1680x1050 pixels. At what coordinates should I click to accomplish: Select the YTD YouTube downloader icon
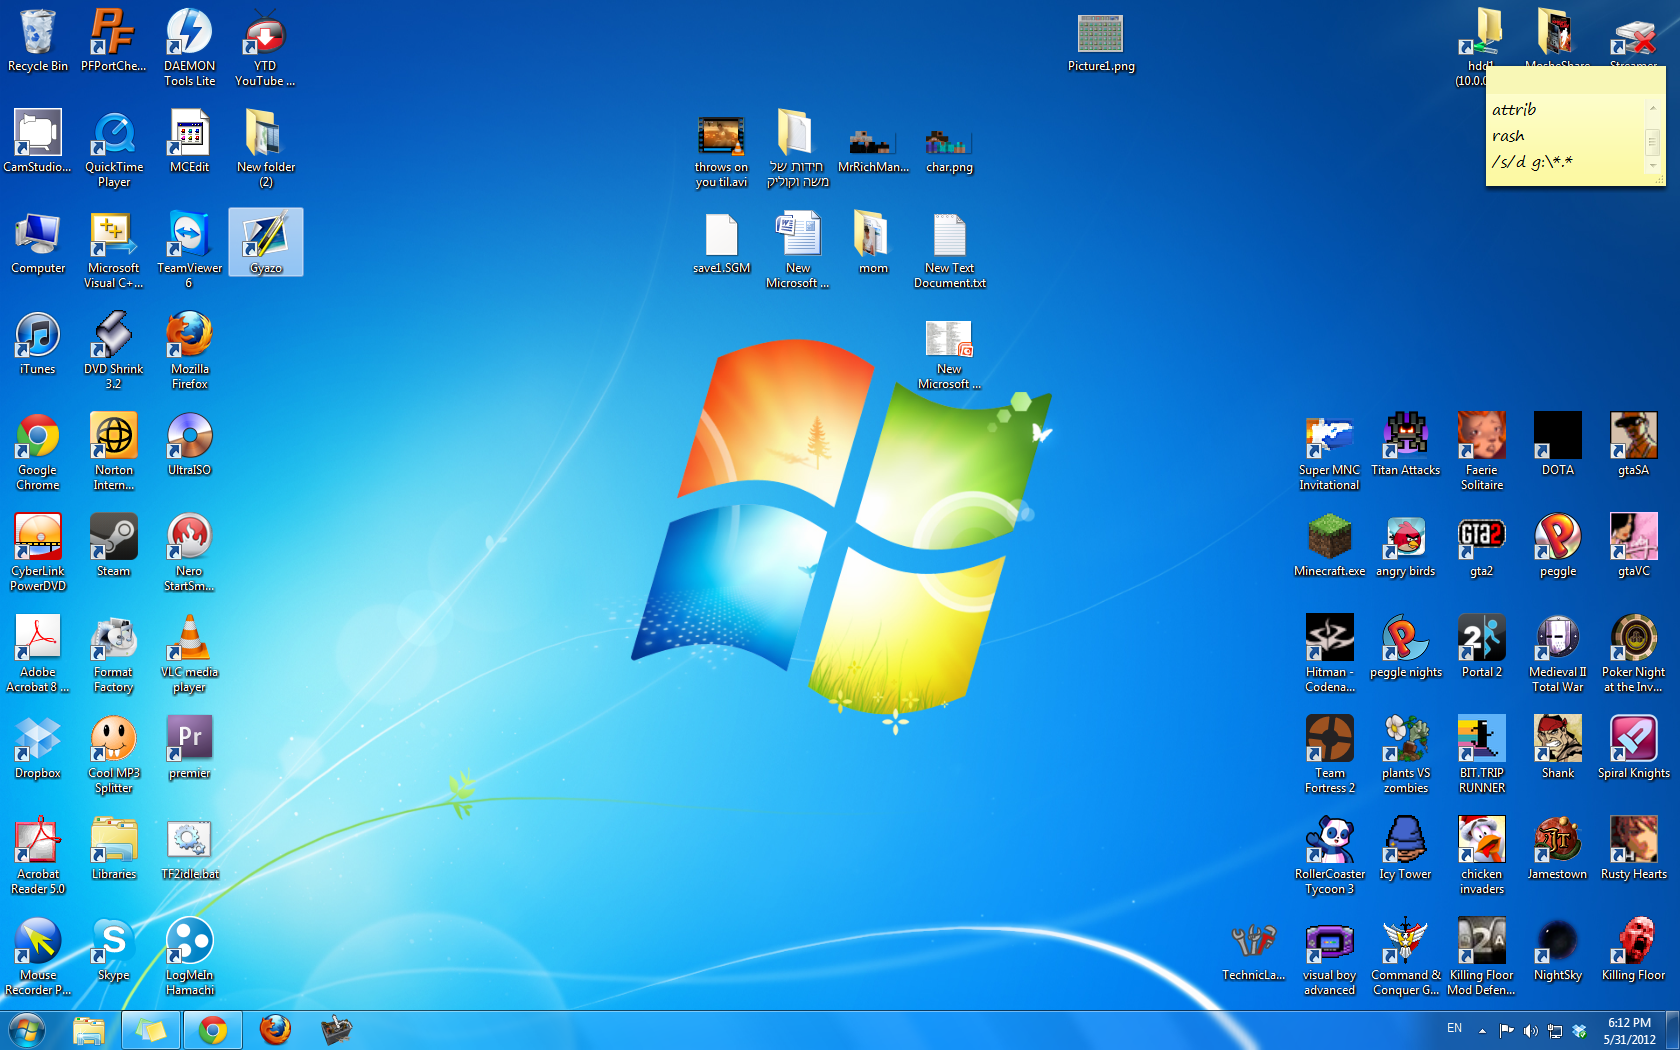click(265, 48)
